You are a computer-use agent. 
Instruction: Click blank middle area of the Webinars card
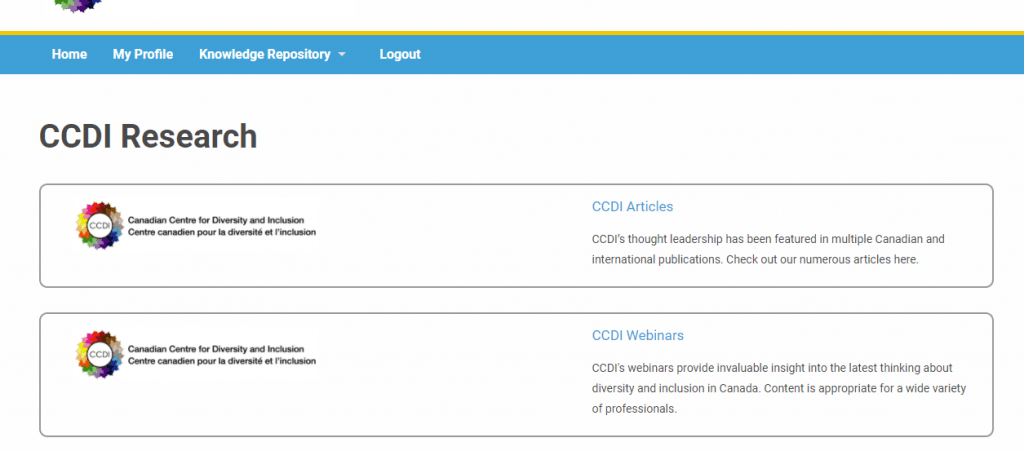(x=451, y=375)
